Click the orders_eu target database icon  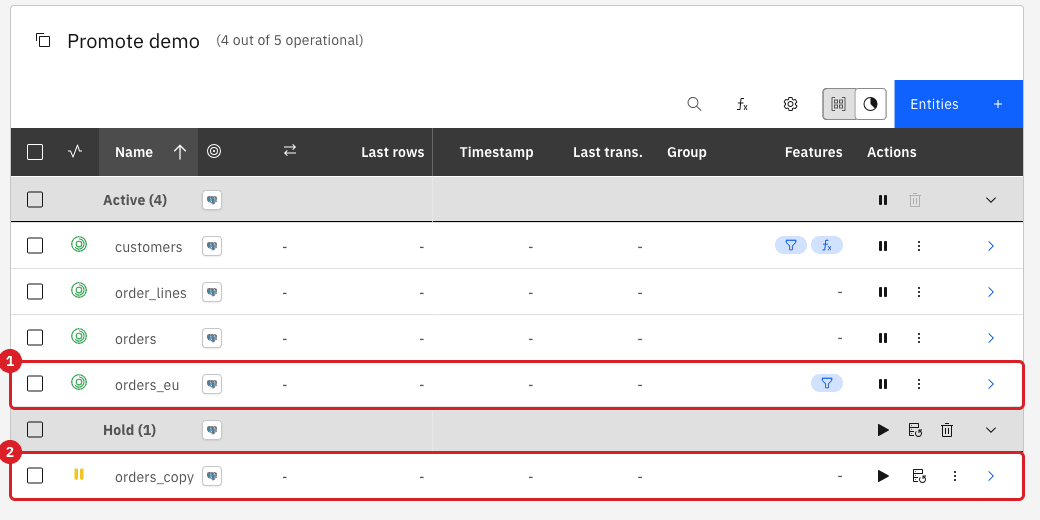point(212,384)
